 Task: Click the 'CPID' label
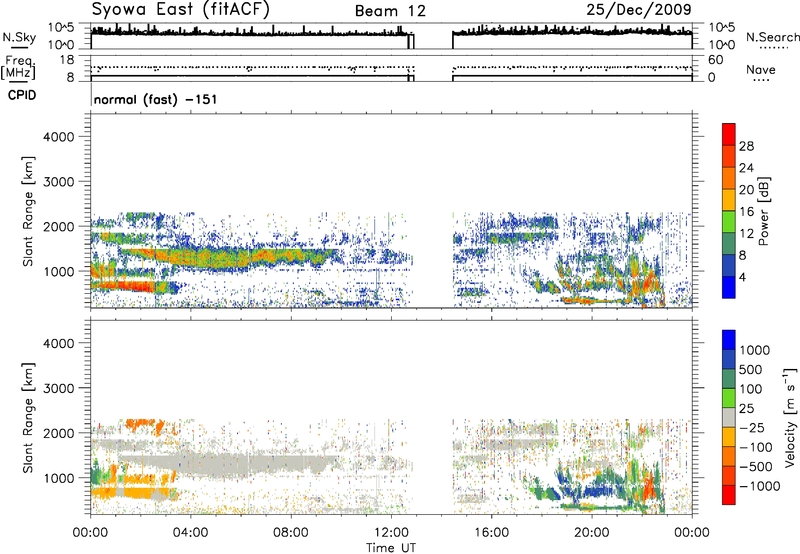(22, 95)
